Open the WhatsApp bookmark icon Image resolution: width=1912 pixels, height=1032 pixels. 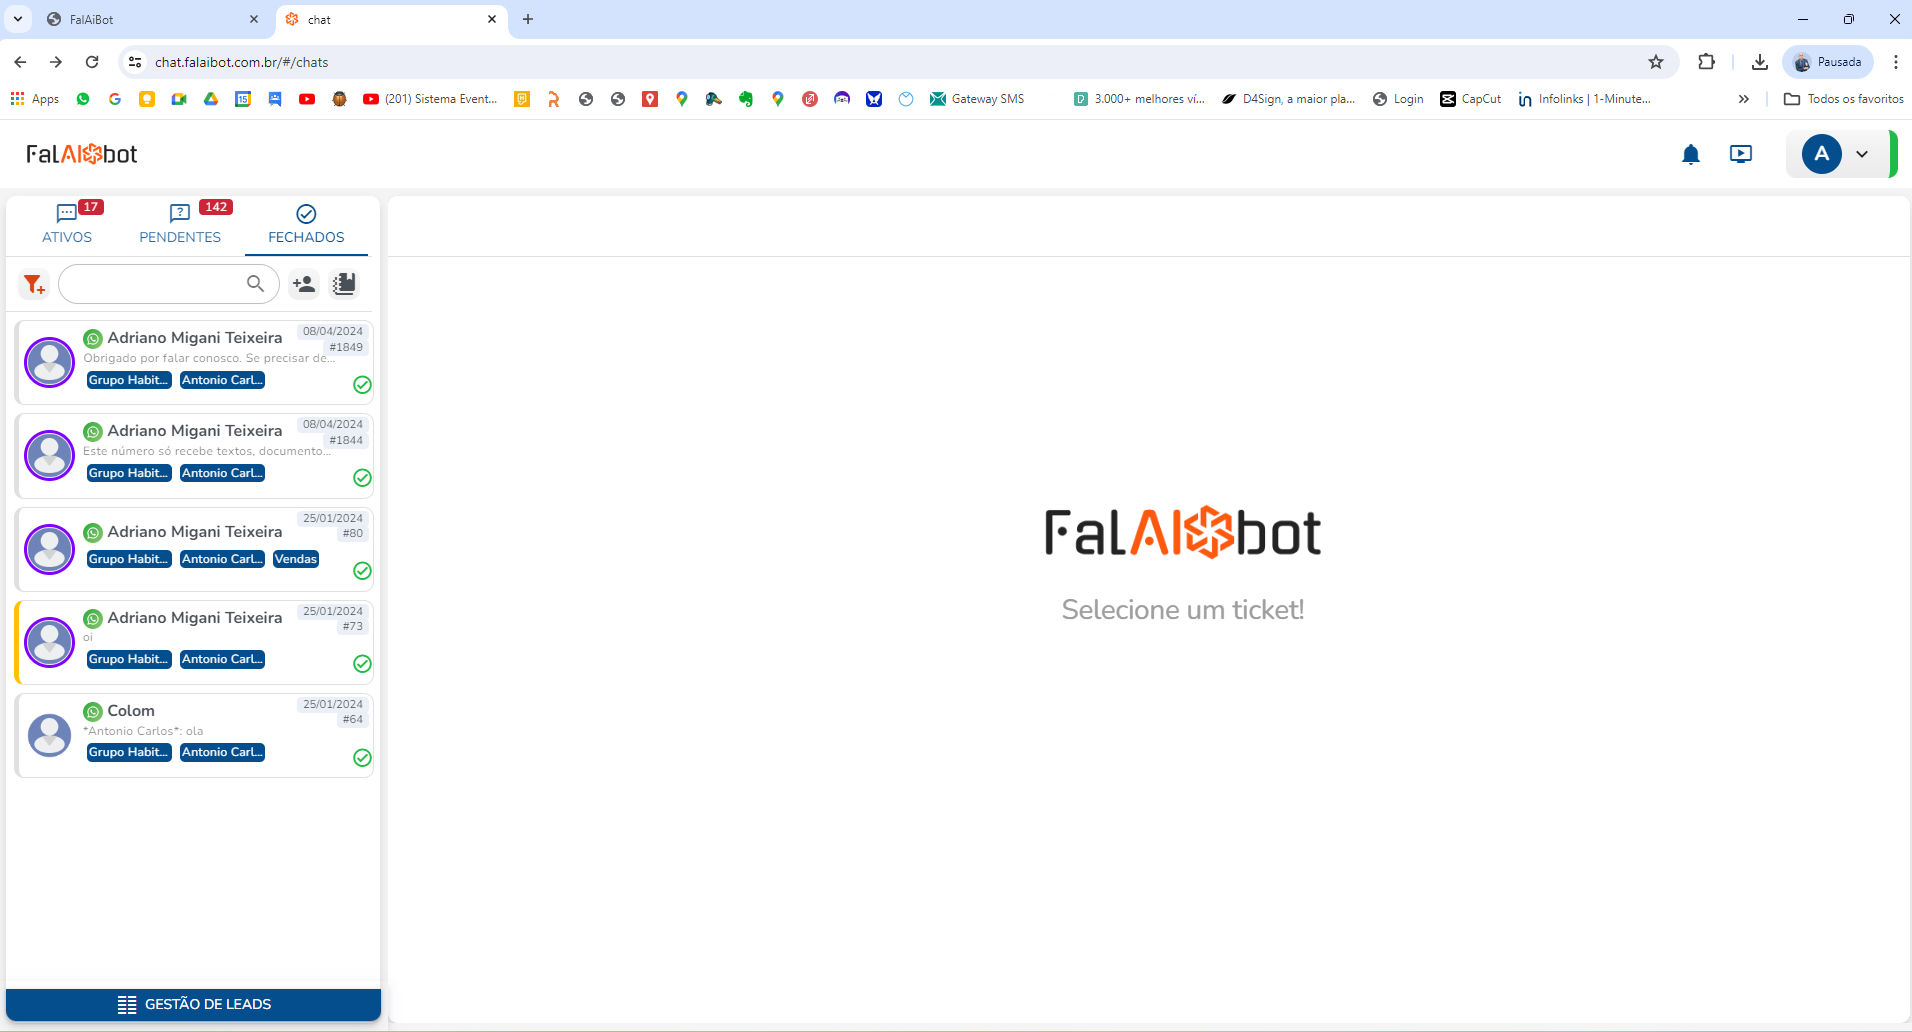83,99
